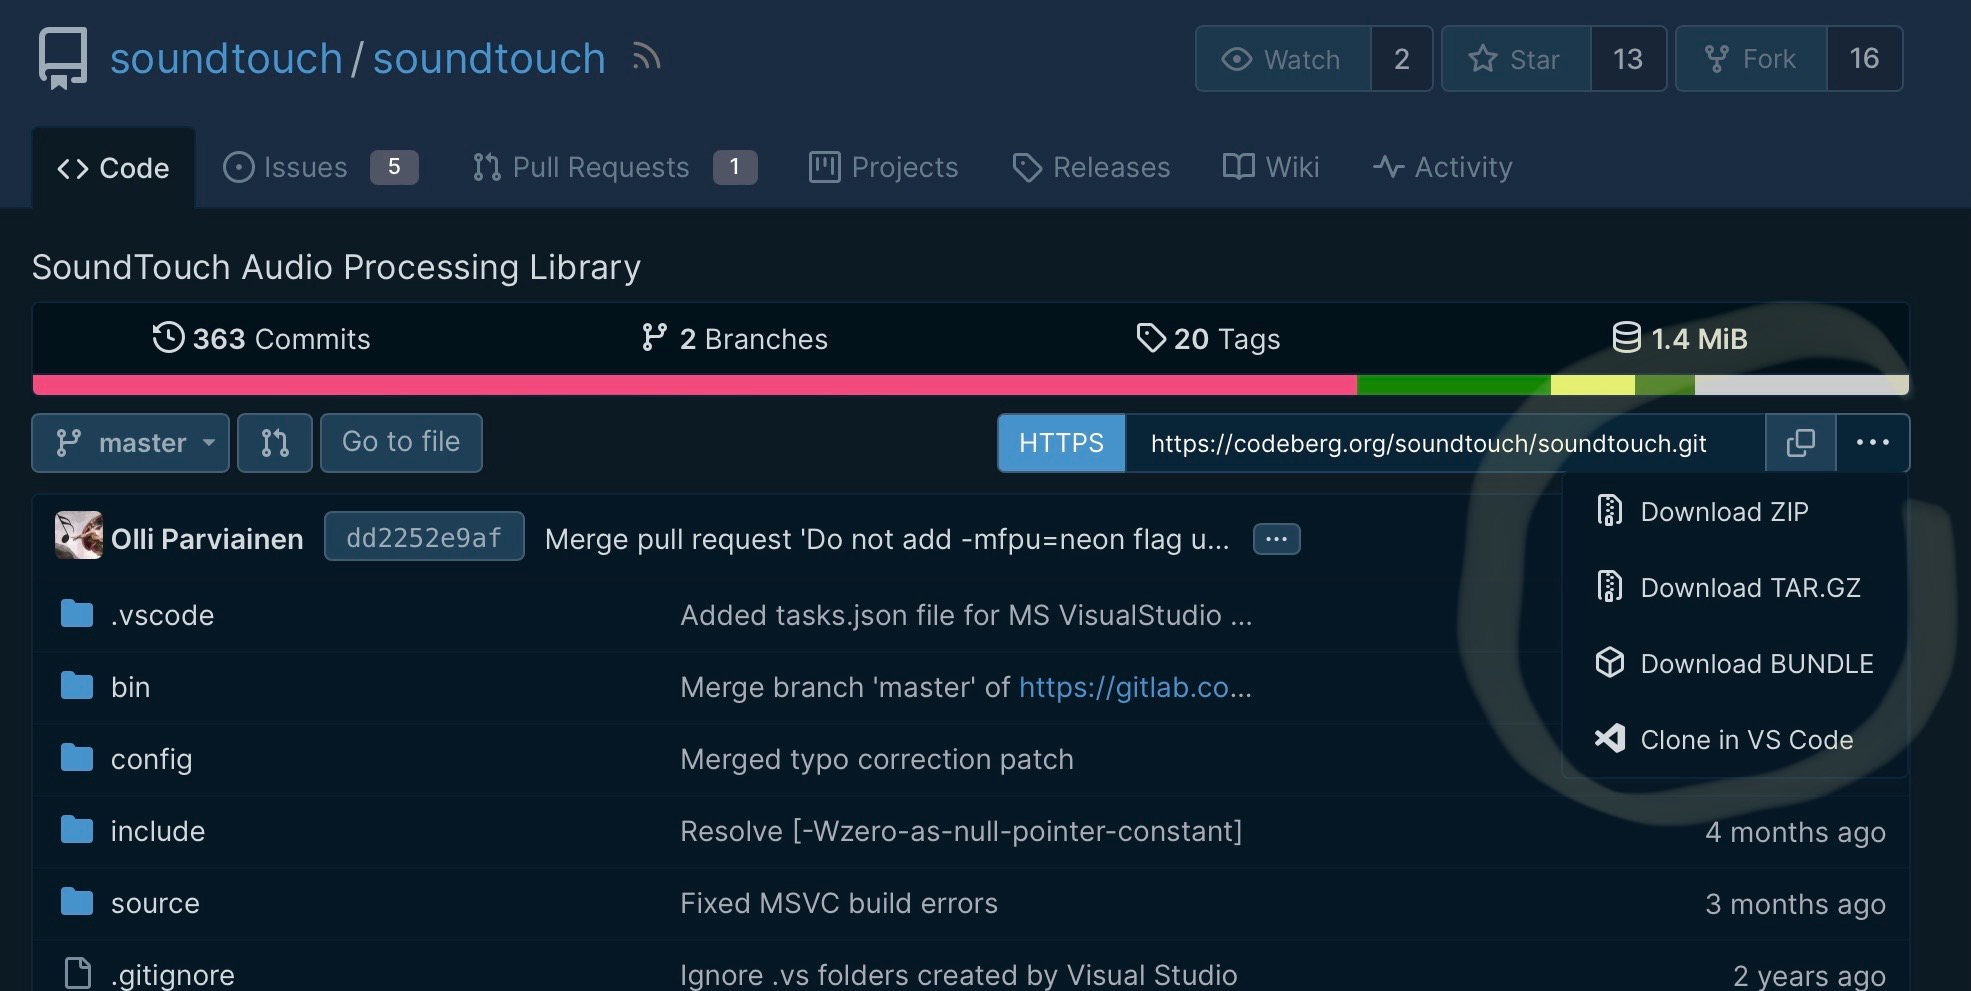This screenshot has width=1971, height=991.
Task: Open 'Ignore .vs folders' commit message
Action: (959, 975)
